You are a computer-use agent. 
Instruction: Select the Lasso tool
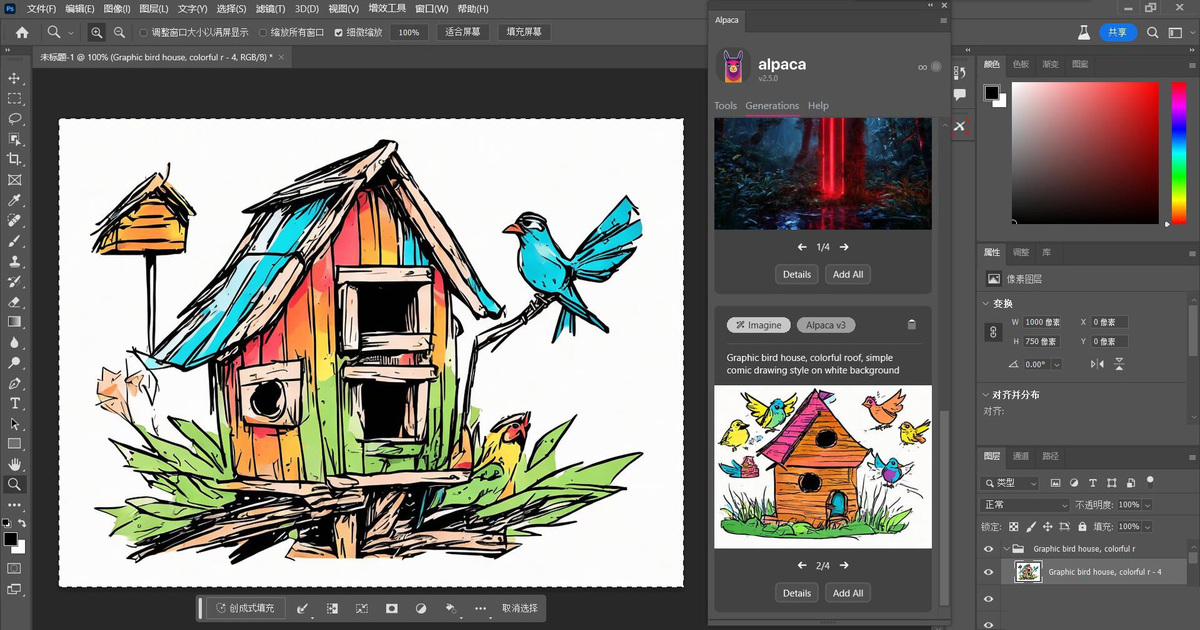pyautogui.click(x=14, y=119)
